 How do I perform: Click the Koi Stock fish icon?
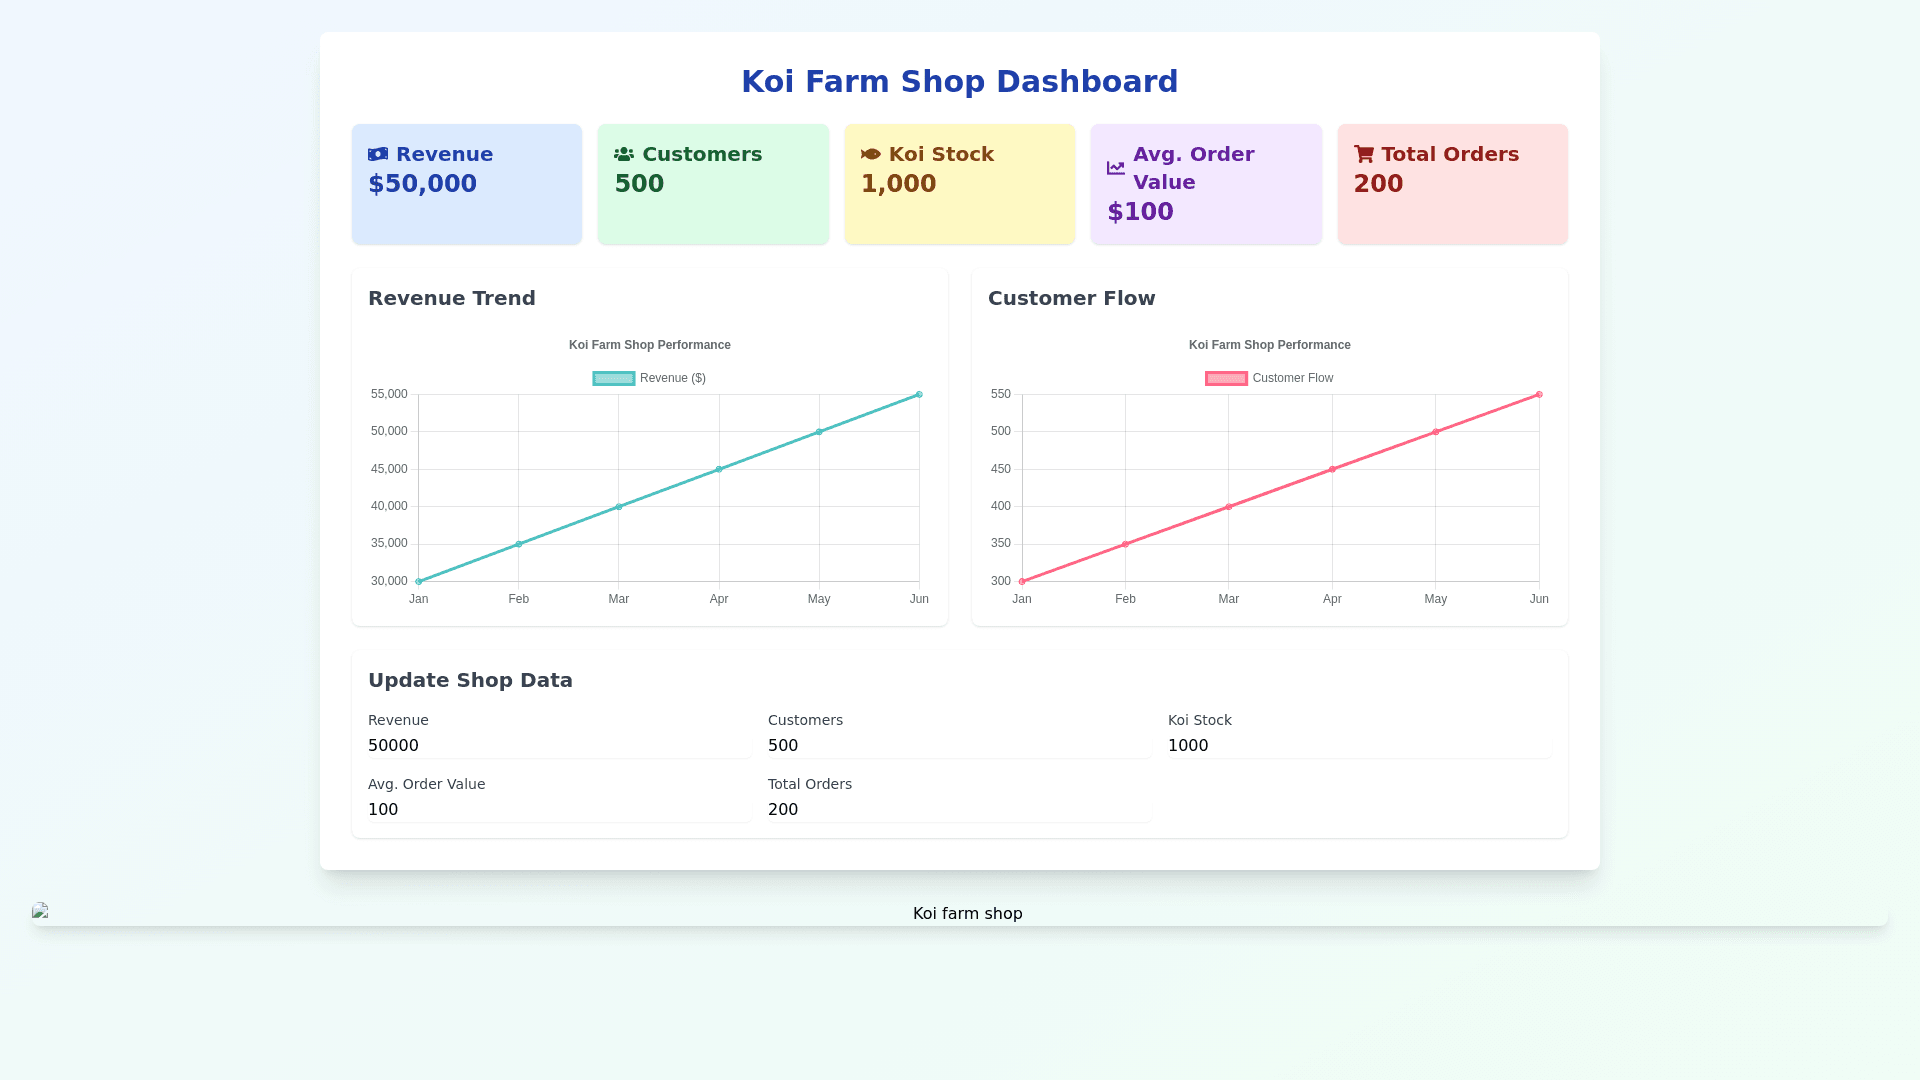click(x=871, y=154)
